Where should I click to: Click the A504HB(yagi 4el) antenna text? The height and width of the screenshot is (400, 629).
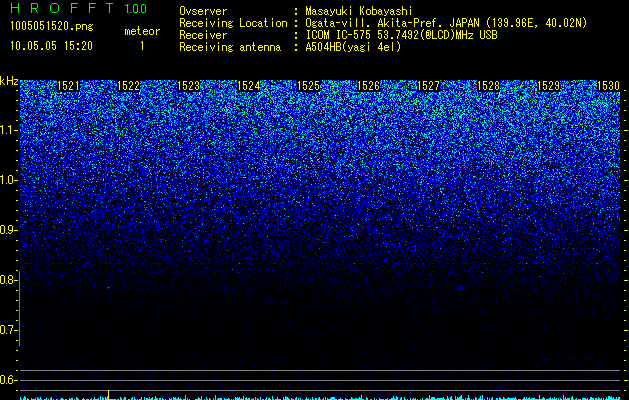coord(353,47)
